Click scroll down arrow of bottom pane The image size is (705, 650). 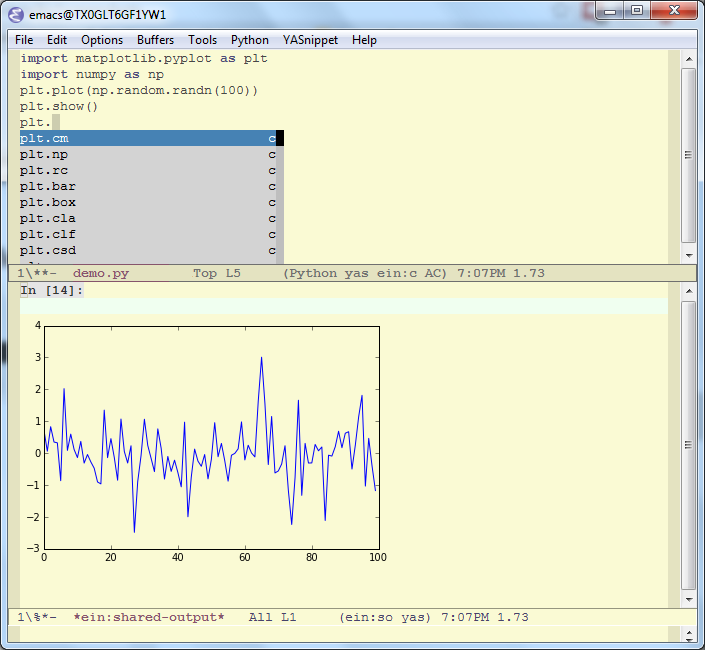(688, 600)
